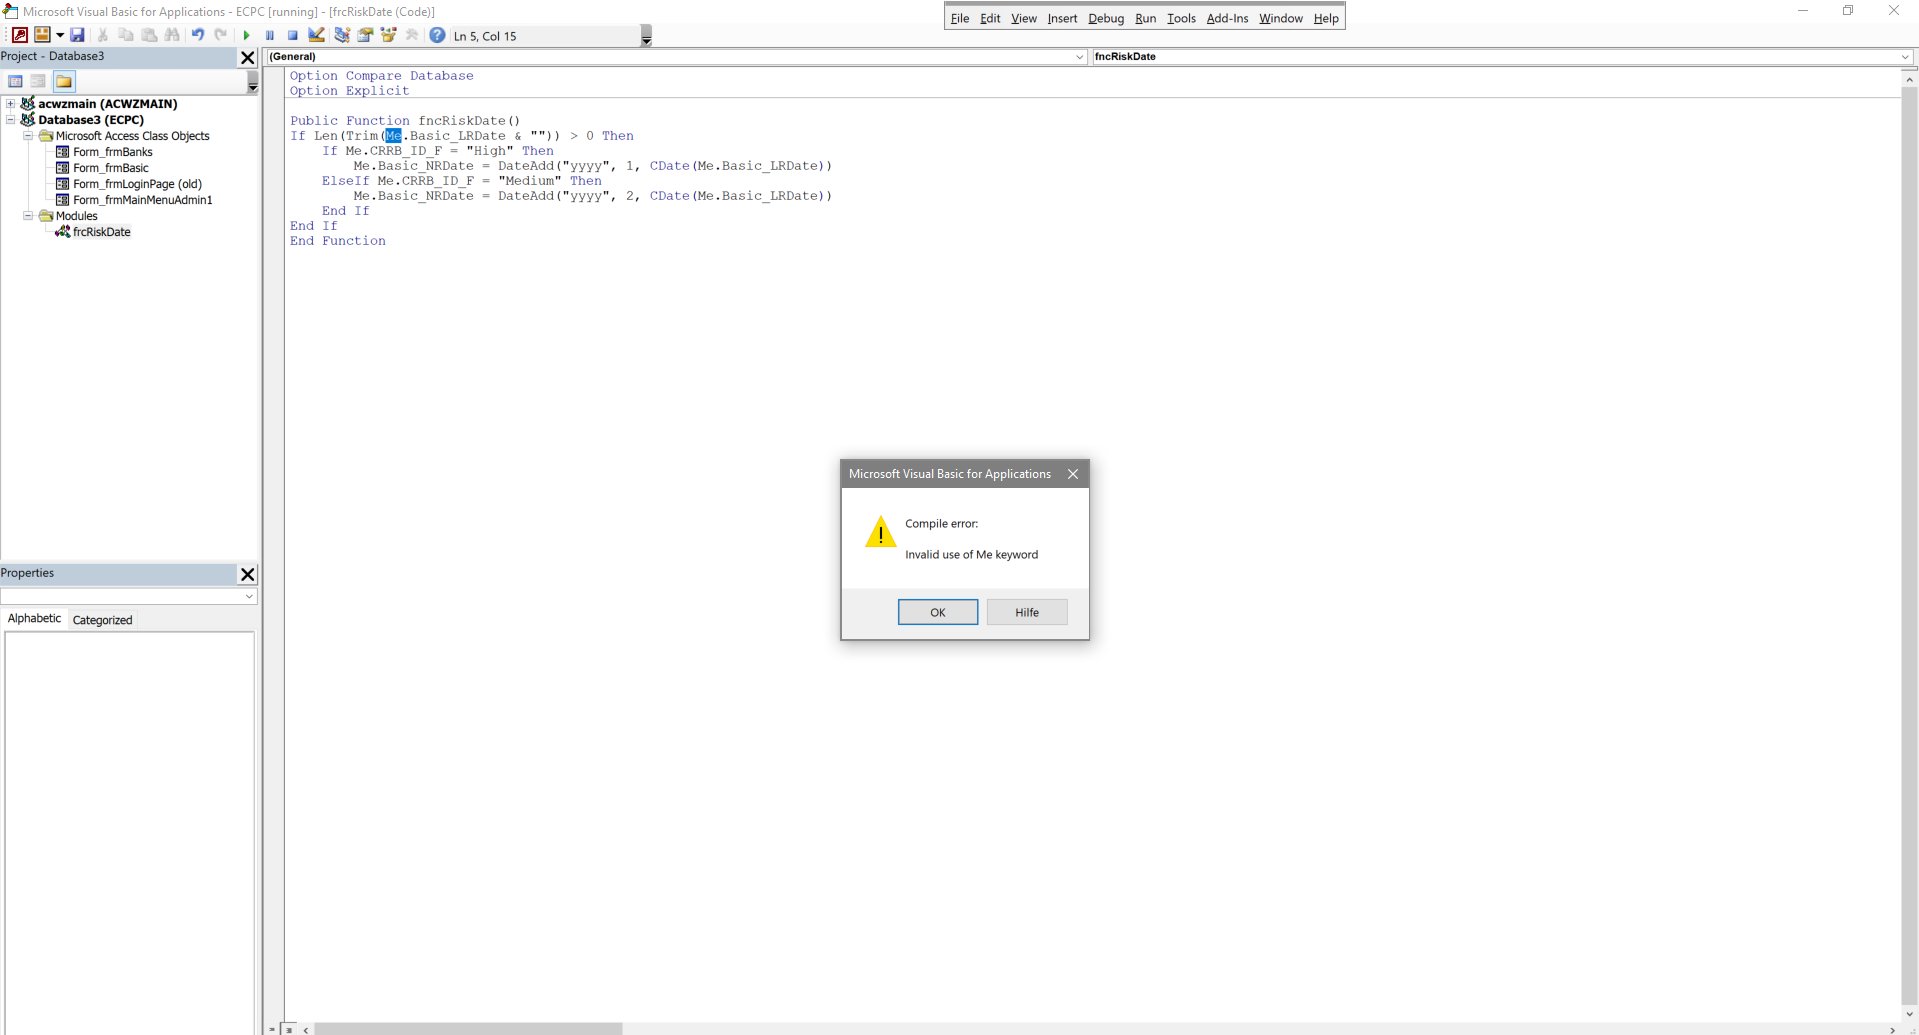Select Form_frmBanks in project tree
Viewport: 1919px width, 1035px height.
(113, 152)
